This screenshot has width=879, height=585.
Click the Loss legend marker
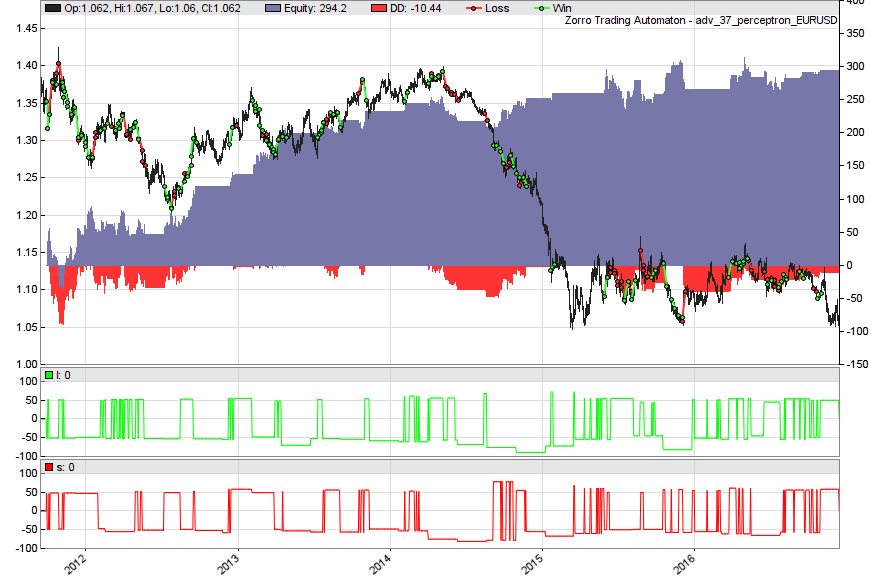(x=474, y=8)
